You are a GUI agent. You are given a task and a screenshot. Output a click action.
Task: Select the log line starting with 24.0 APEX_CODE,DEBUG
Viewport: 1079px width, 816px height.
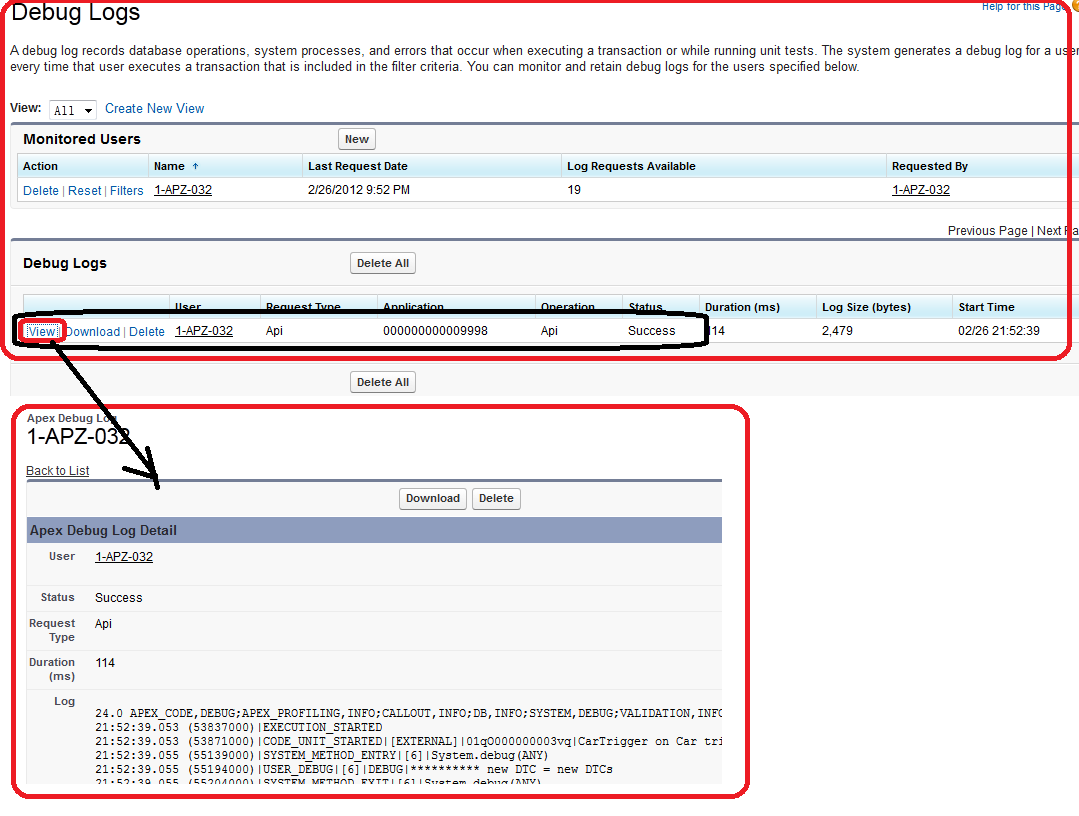coord(409,713)
